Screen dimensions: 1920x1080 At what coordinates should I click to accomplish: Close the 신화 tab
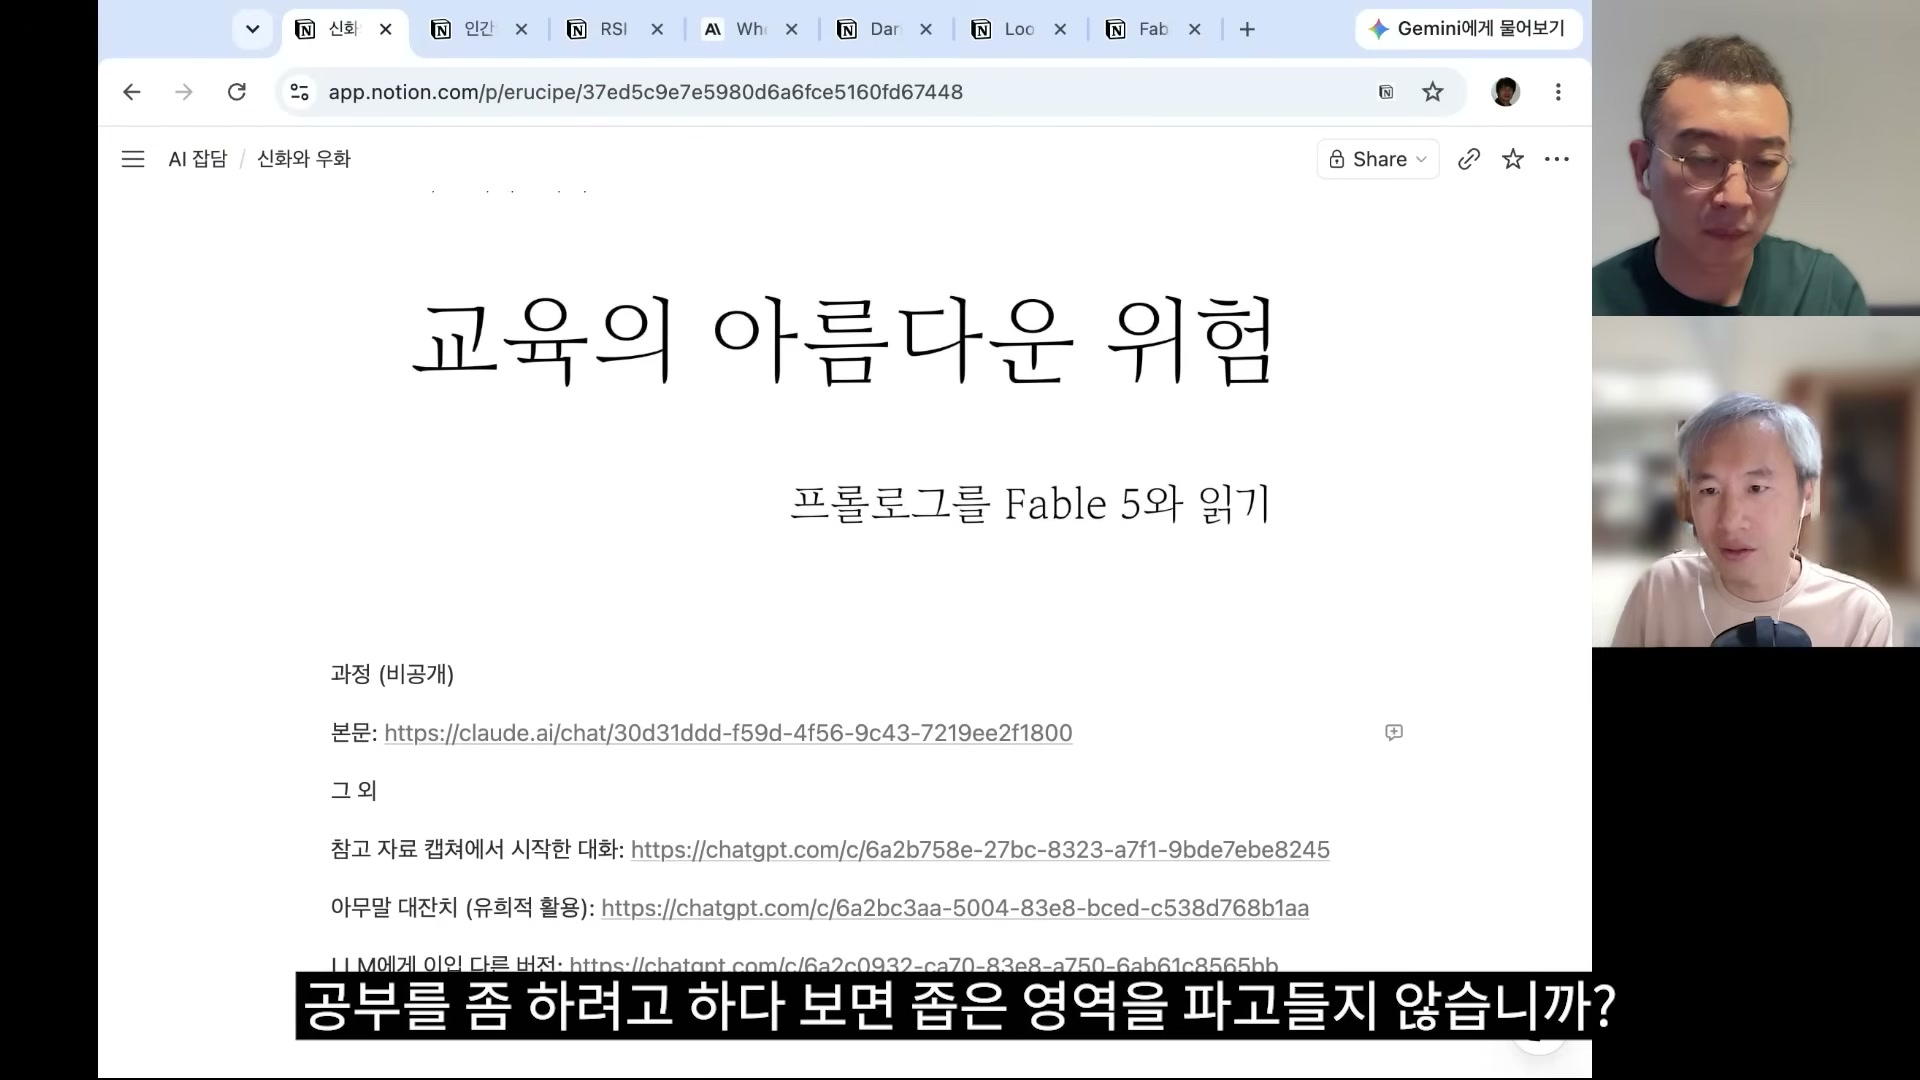point(386,30)
